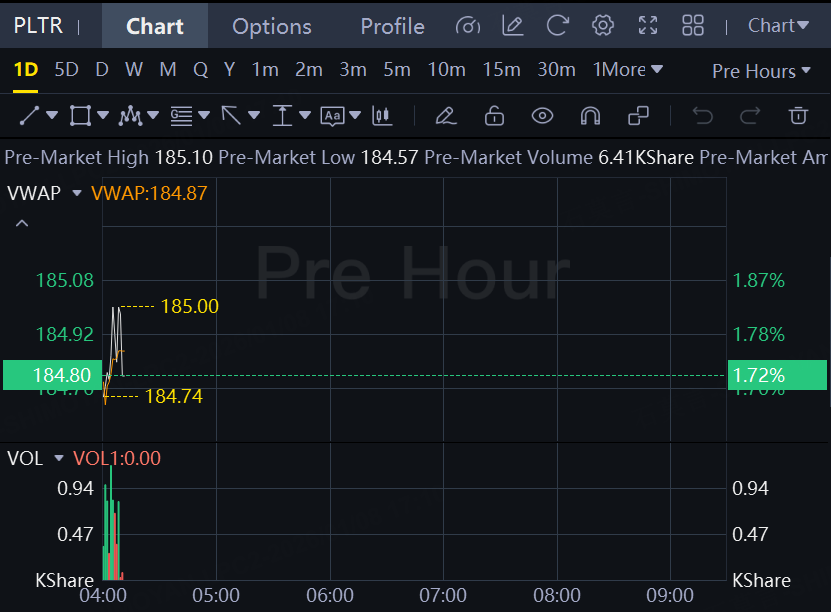831x612 pixels.
Task: Enter fullscreen chart view
Action: (x=648, y=26)
